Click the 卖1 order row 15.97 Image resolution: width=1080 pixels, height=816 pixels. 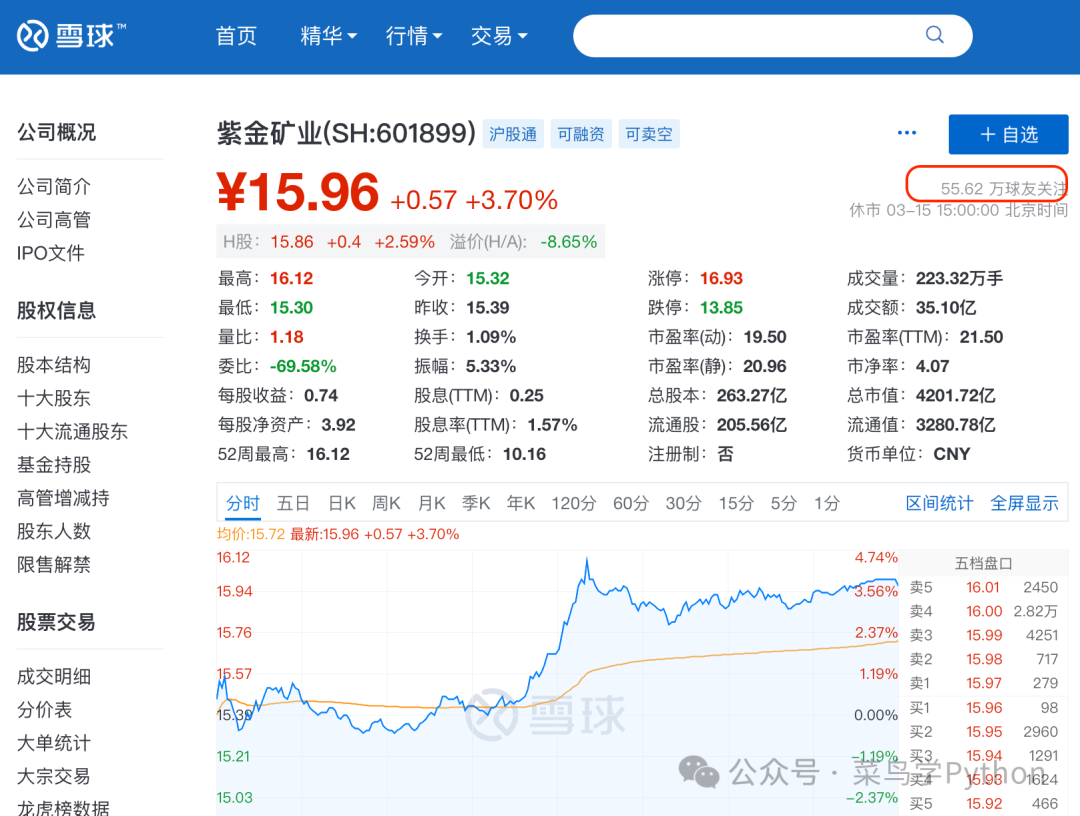[x=984, y=683]
